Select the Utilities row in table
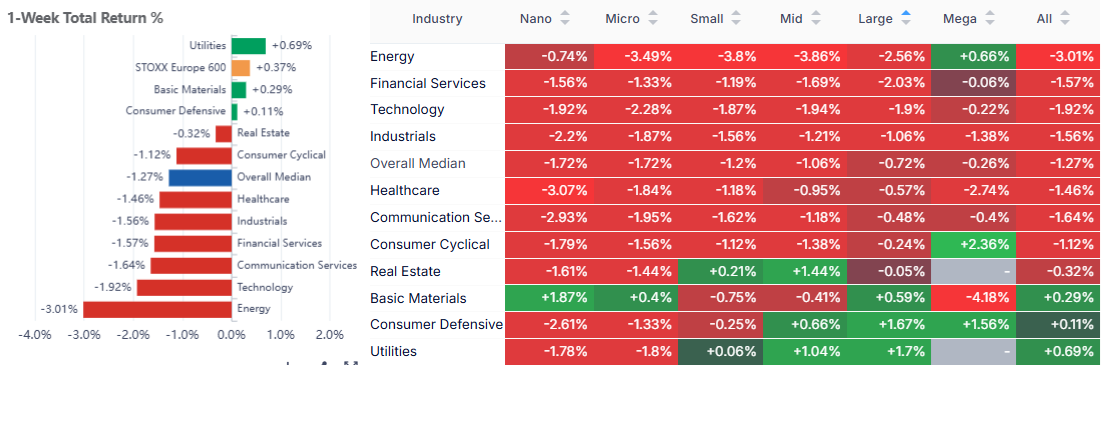Image resolution: width=1101 pixels, height=425 pixels. 393,351
